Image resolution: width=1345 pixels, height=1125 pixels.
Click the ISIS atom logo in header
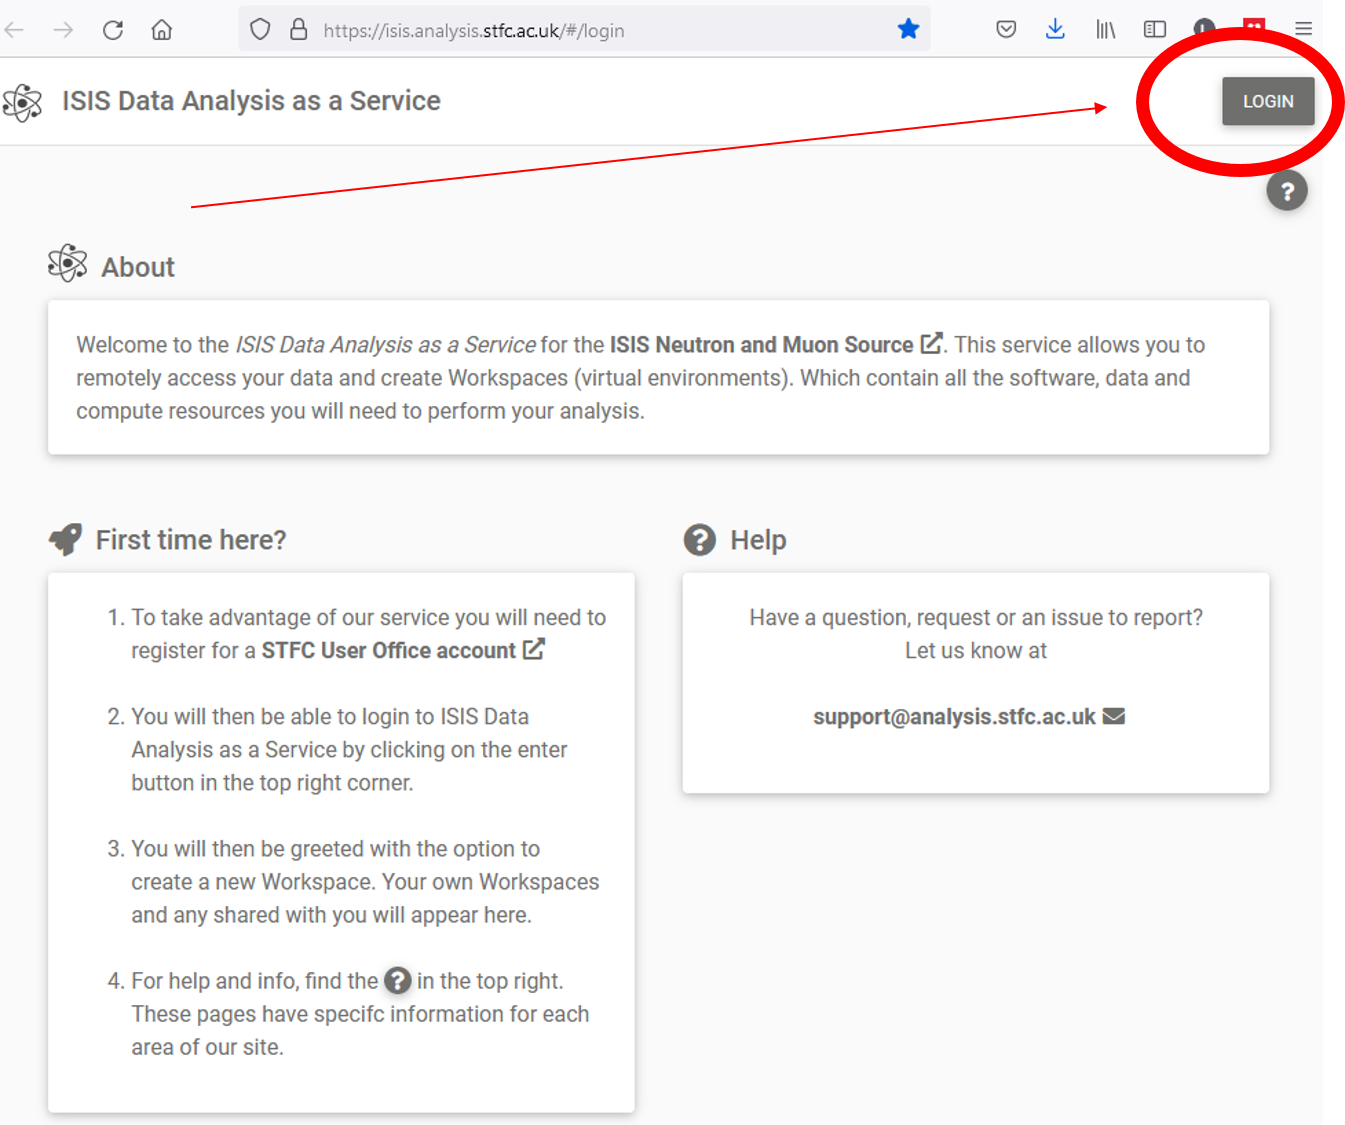tap(22, 102)
